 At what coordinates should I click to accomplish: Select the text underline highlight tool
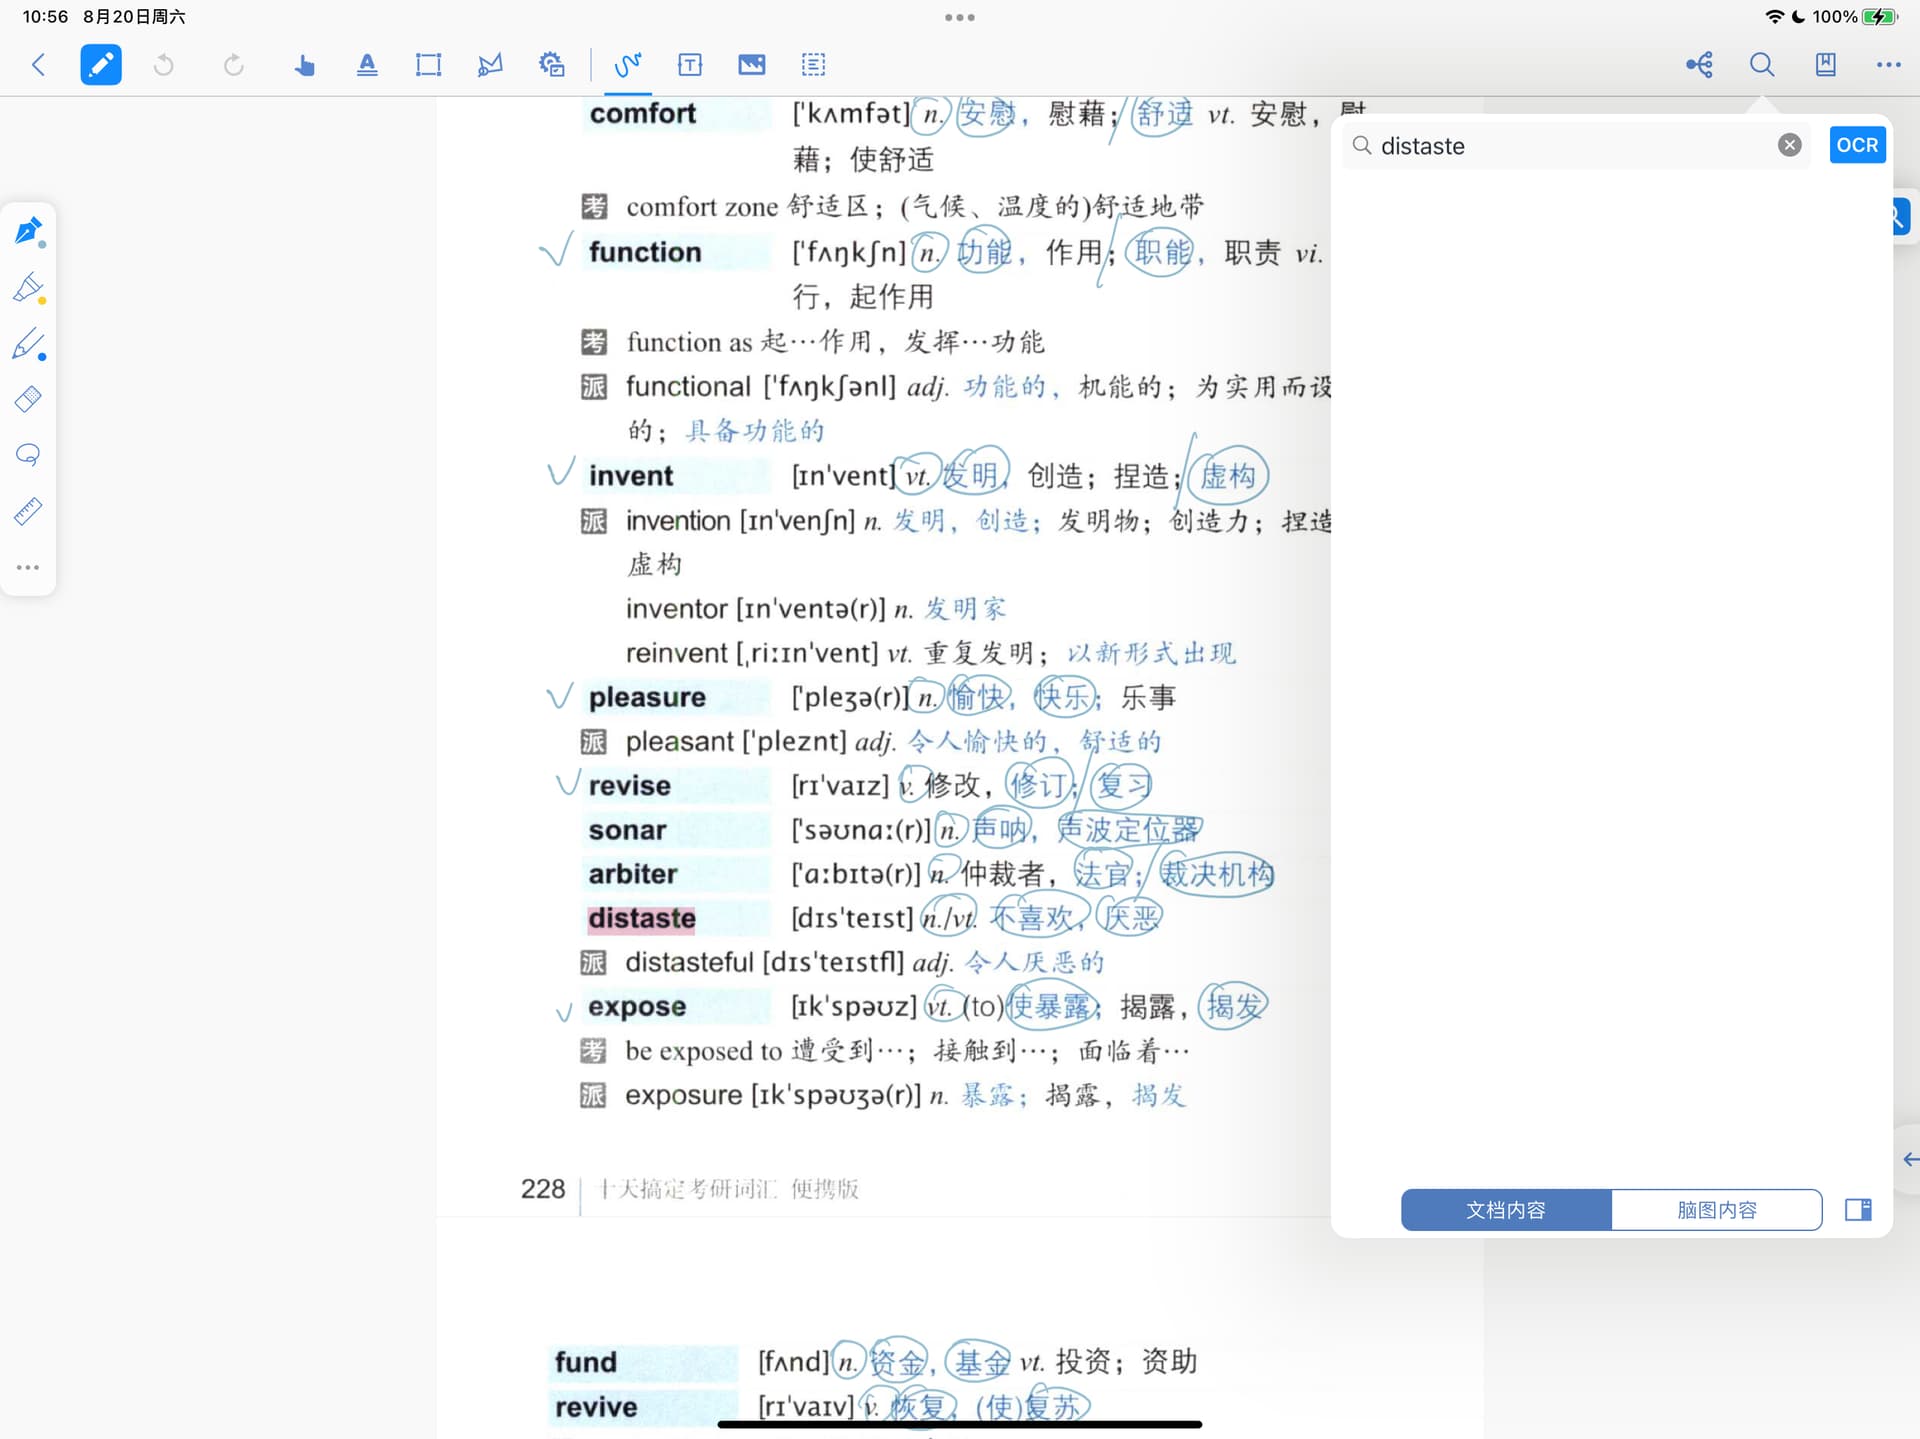click(367, 65)
